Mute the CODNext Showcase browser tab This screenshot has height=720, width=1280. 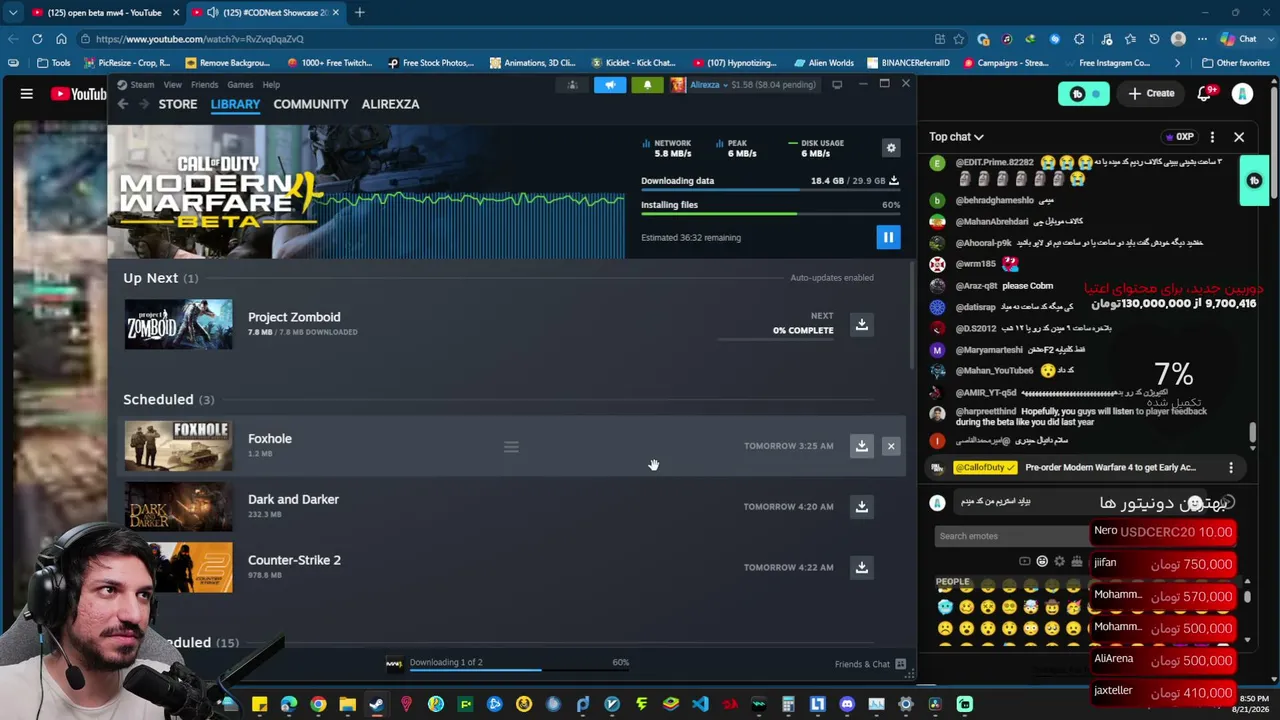213,13
